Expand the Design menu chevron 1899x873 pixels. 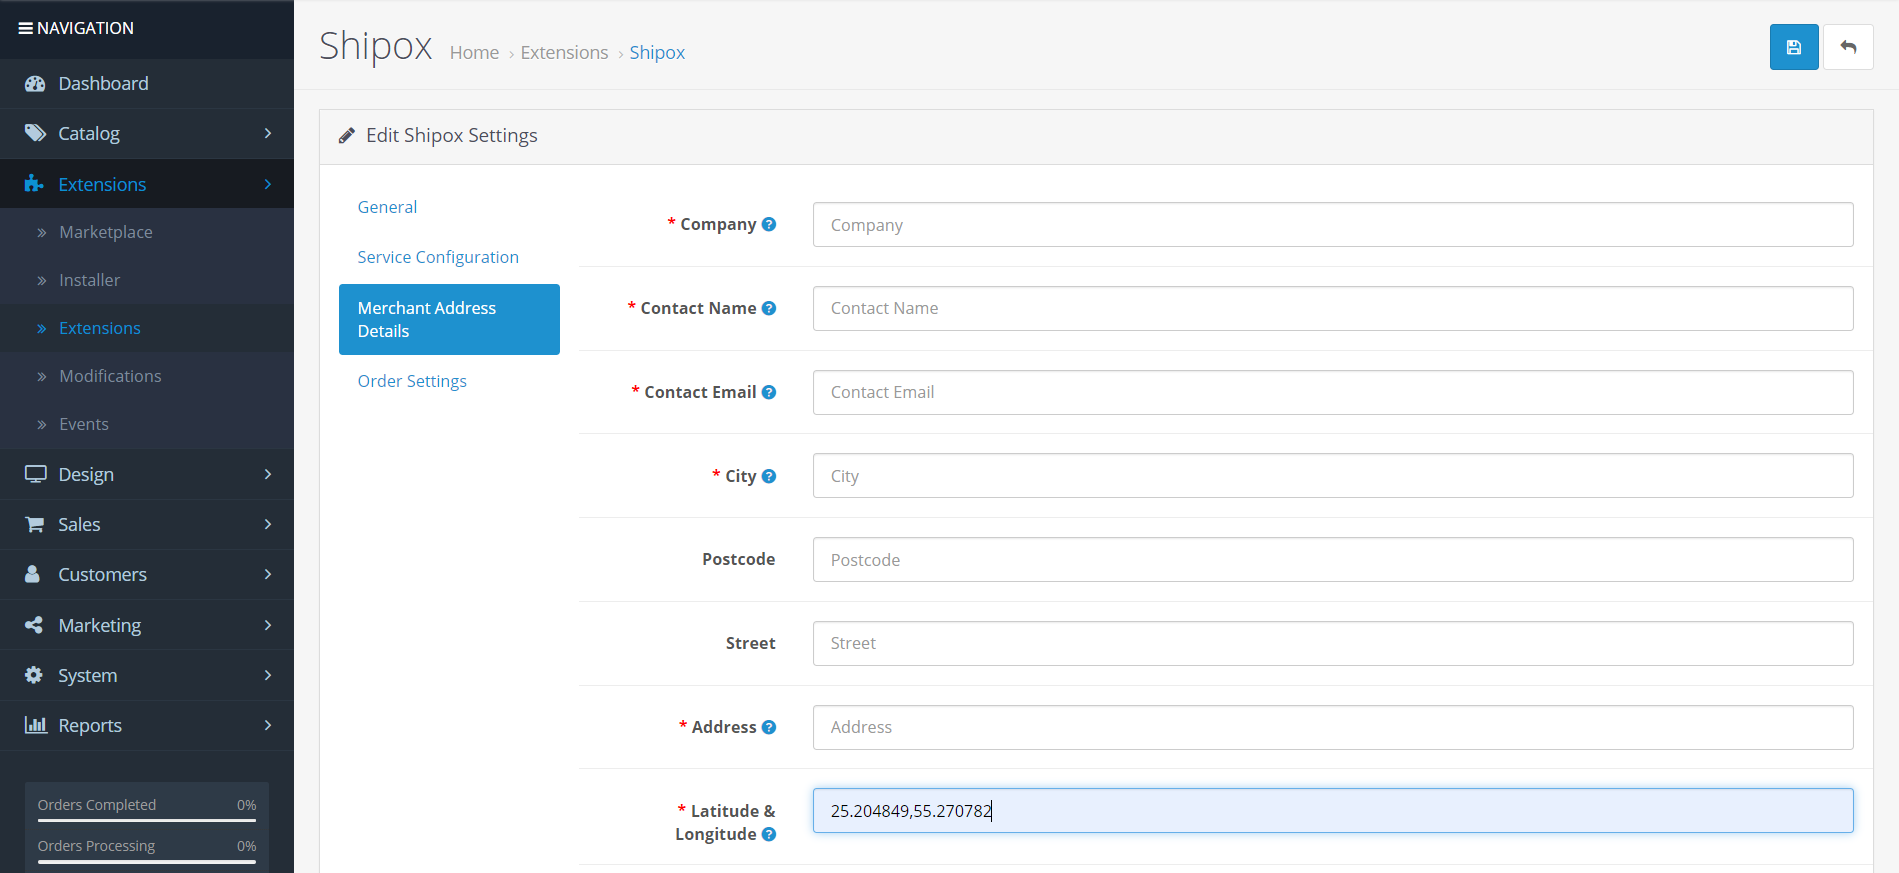pos(268,474)
